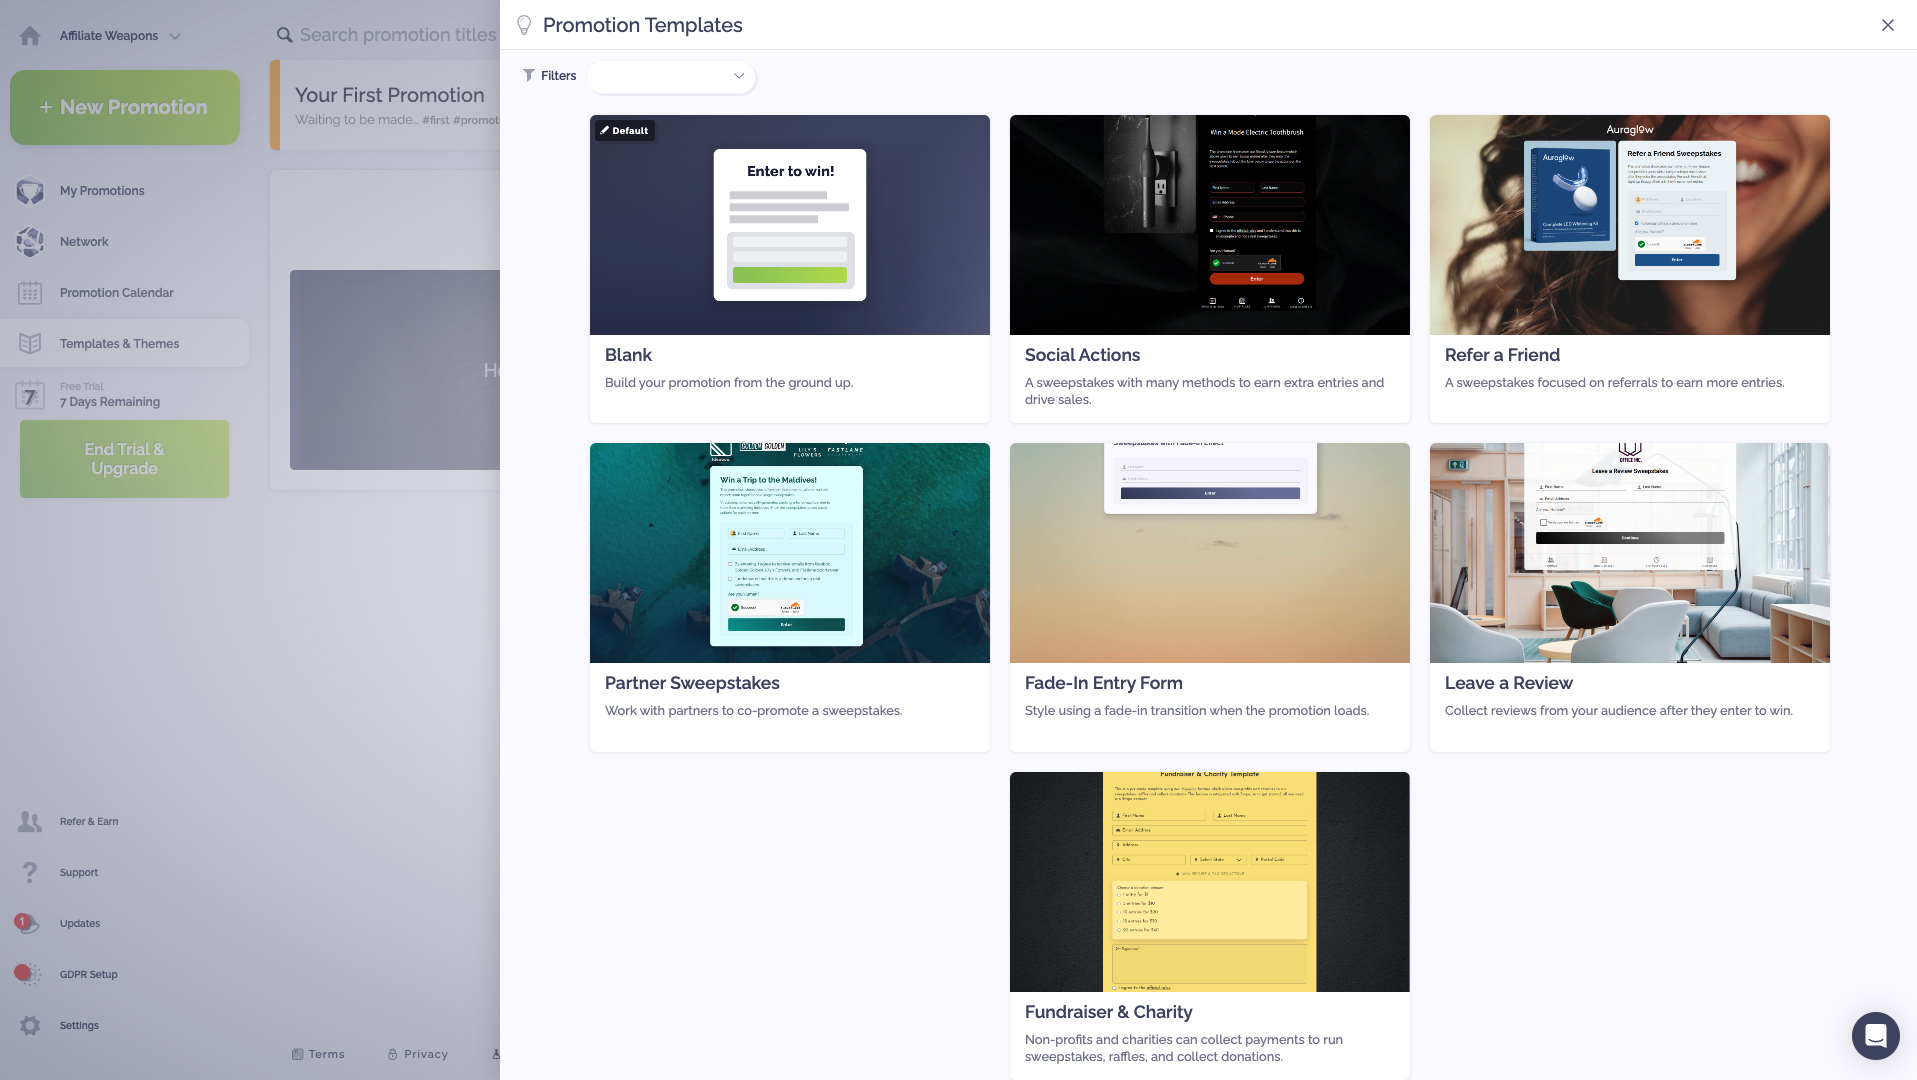The width and height of the screenshot is (1917, 1080).
Task: Click the New Promotion button
Action: [x=124, y=107]
